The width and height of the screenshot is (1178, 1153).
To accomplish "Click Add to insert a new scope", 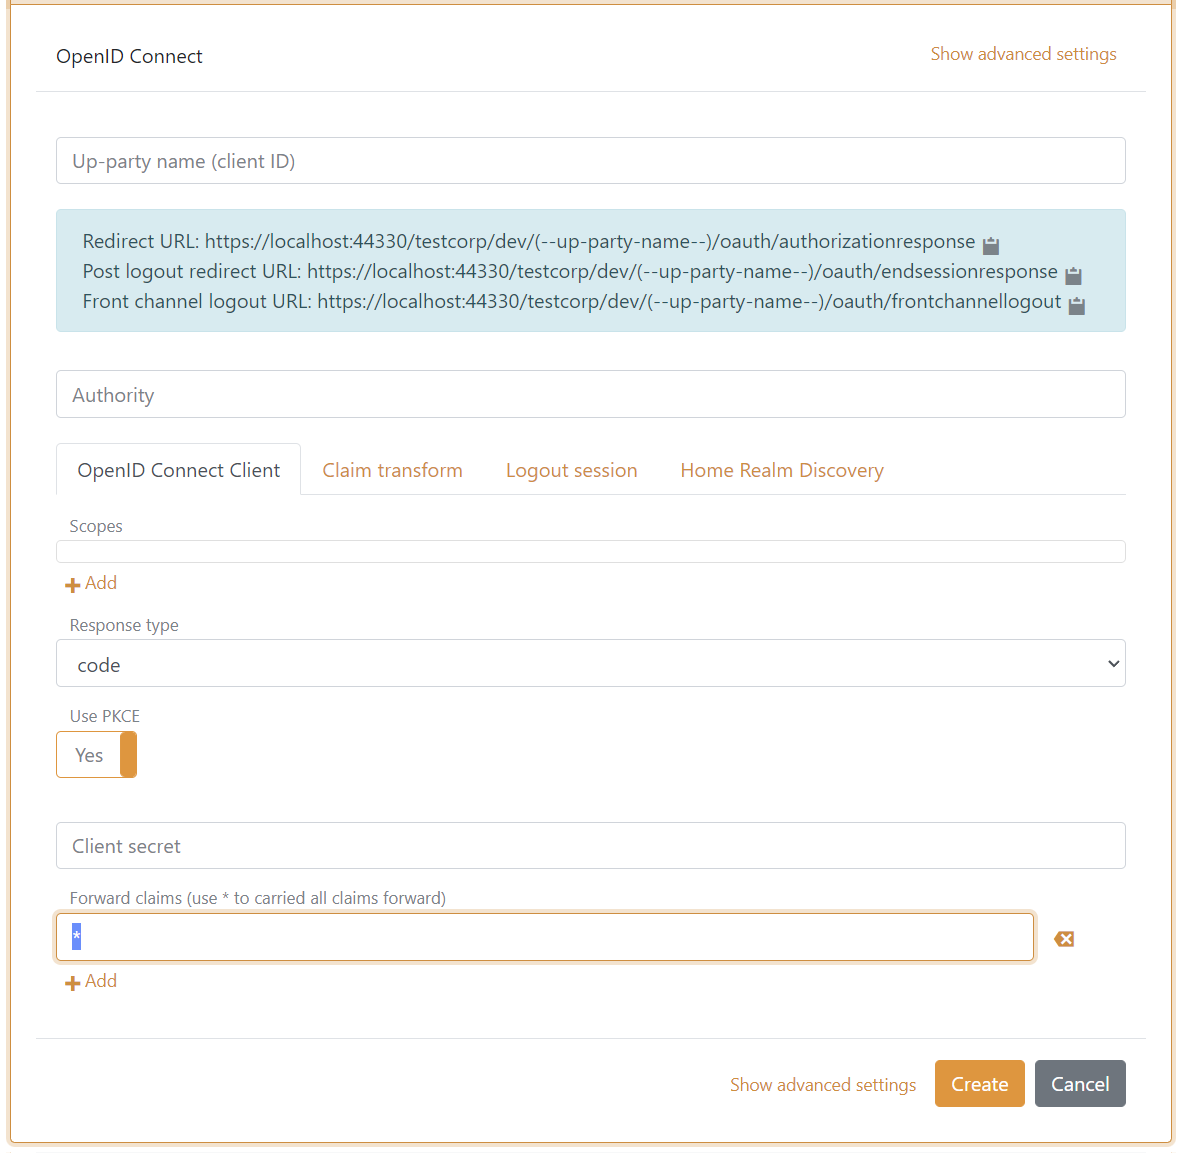I will (90, 583).
